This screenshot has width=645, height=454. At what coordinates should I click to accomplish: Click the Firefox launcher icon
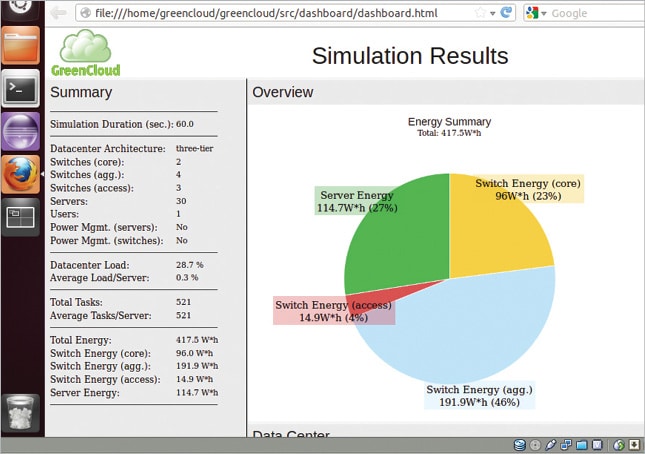(21, 174)
